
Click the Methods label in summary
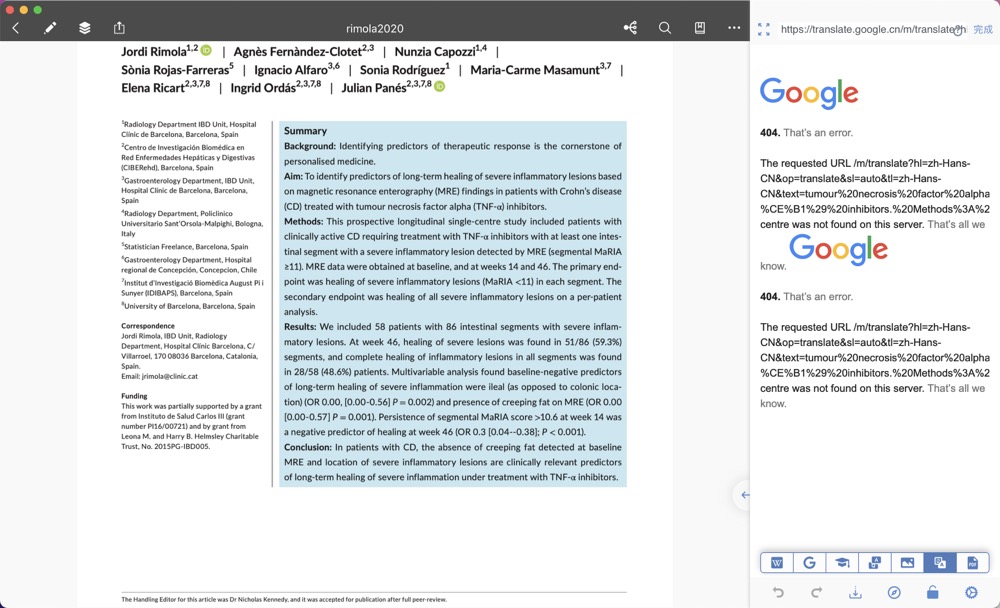pyautogui.click(x=304, y=221)
